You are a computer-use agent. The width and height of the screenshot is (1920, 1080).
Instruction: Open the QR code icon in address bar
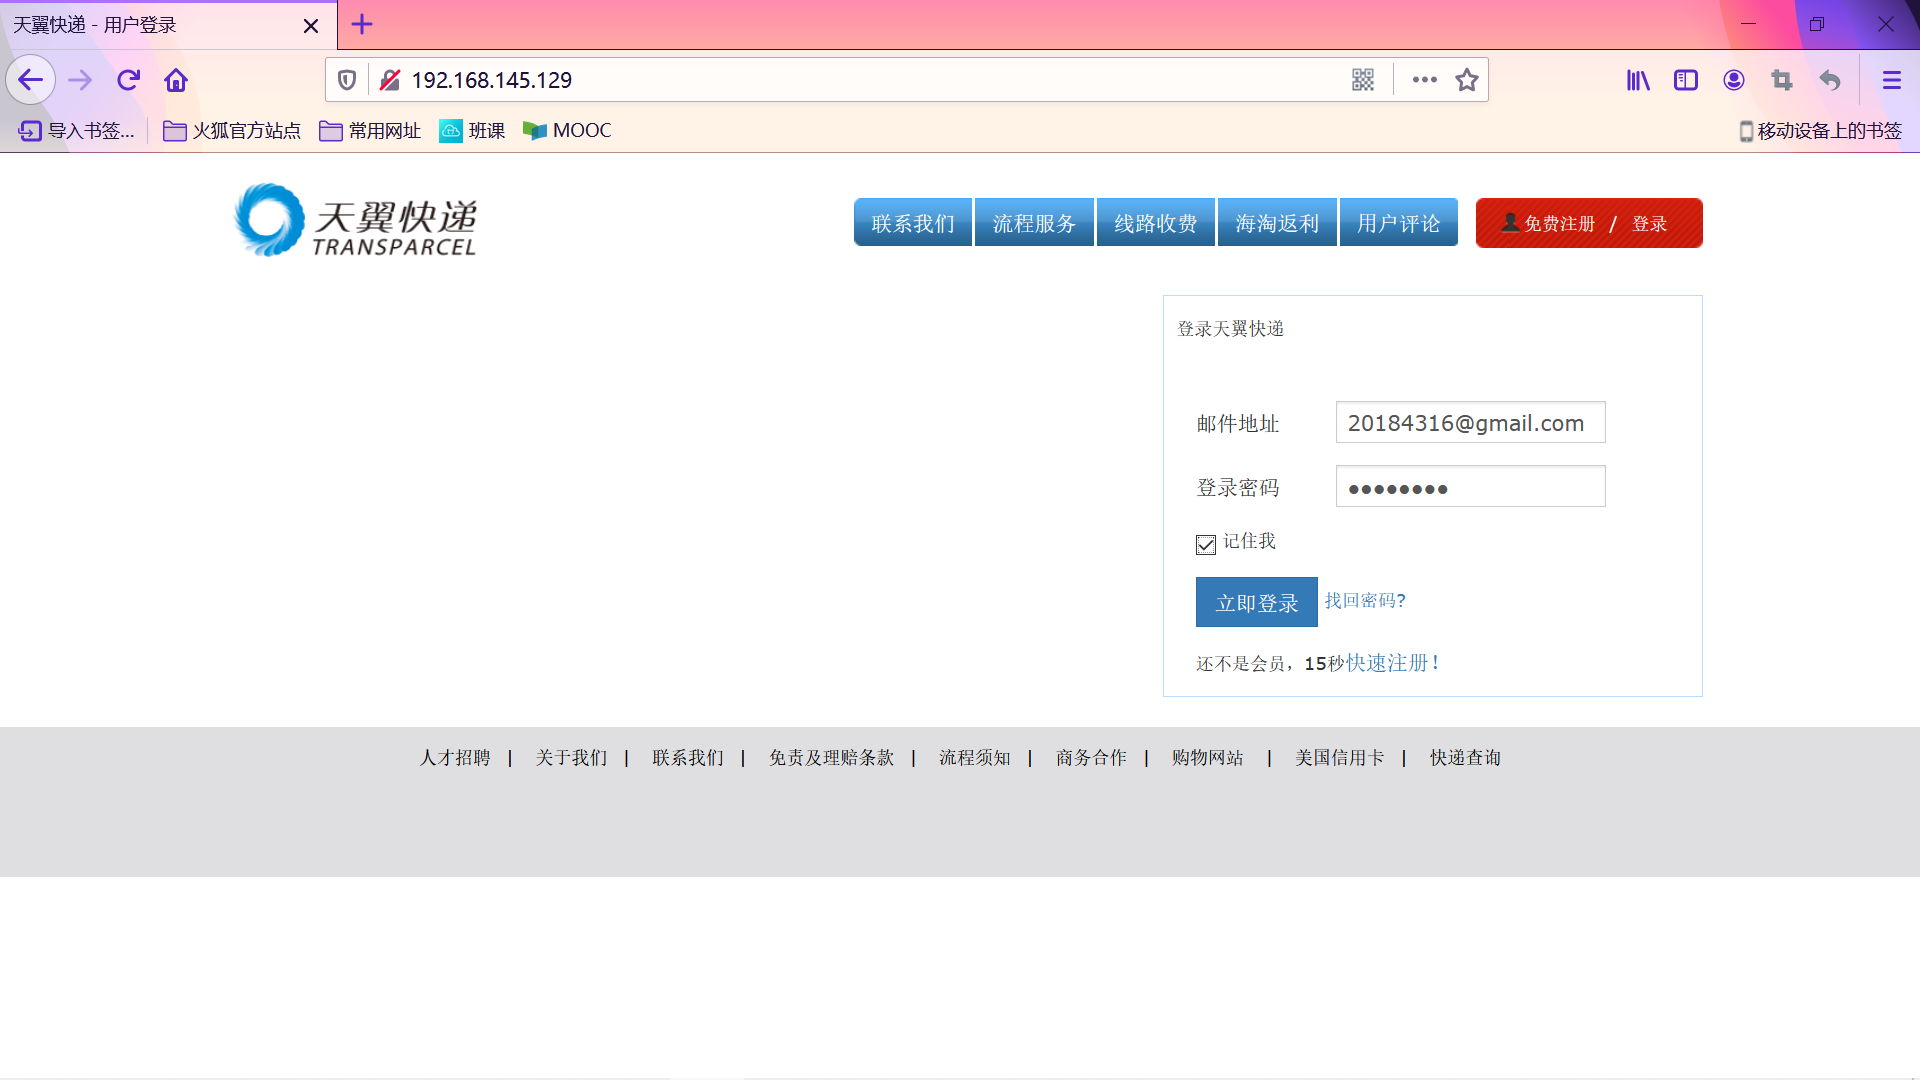click(x=1363, y=80)
